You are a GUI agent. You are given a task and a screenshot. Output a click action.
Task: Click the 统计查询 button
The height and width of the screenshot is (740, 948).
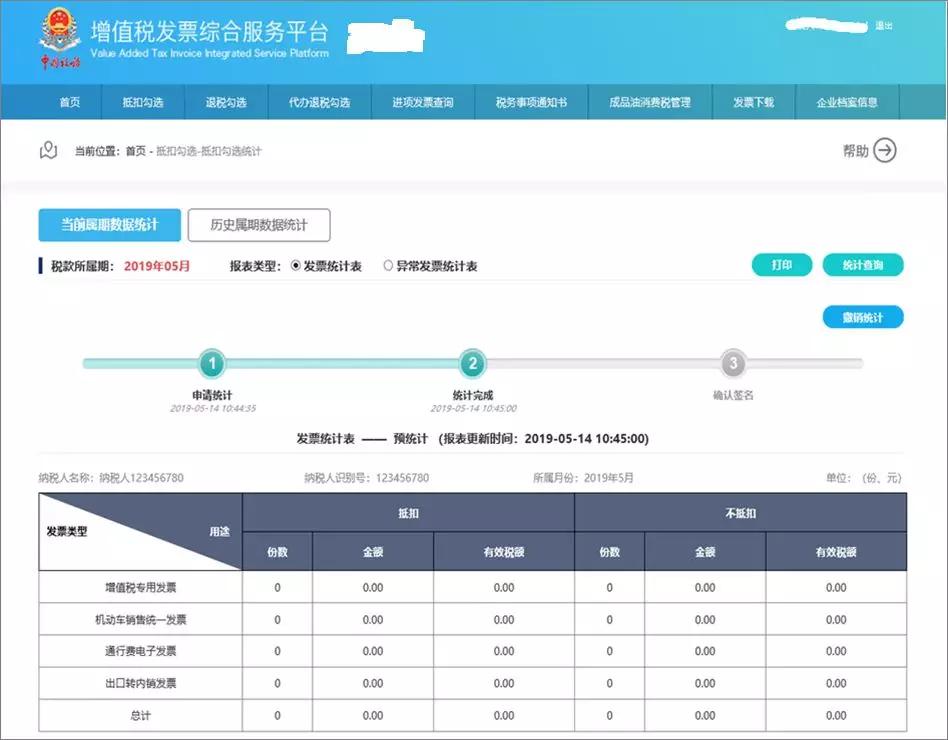(862, 265)
